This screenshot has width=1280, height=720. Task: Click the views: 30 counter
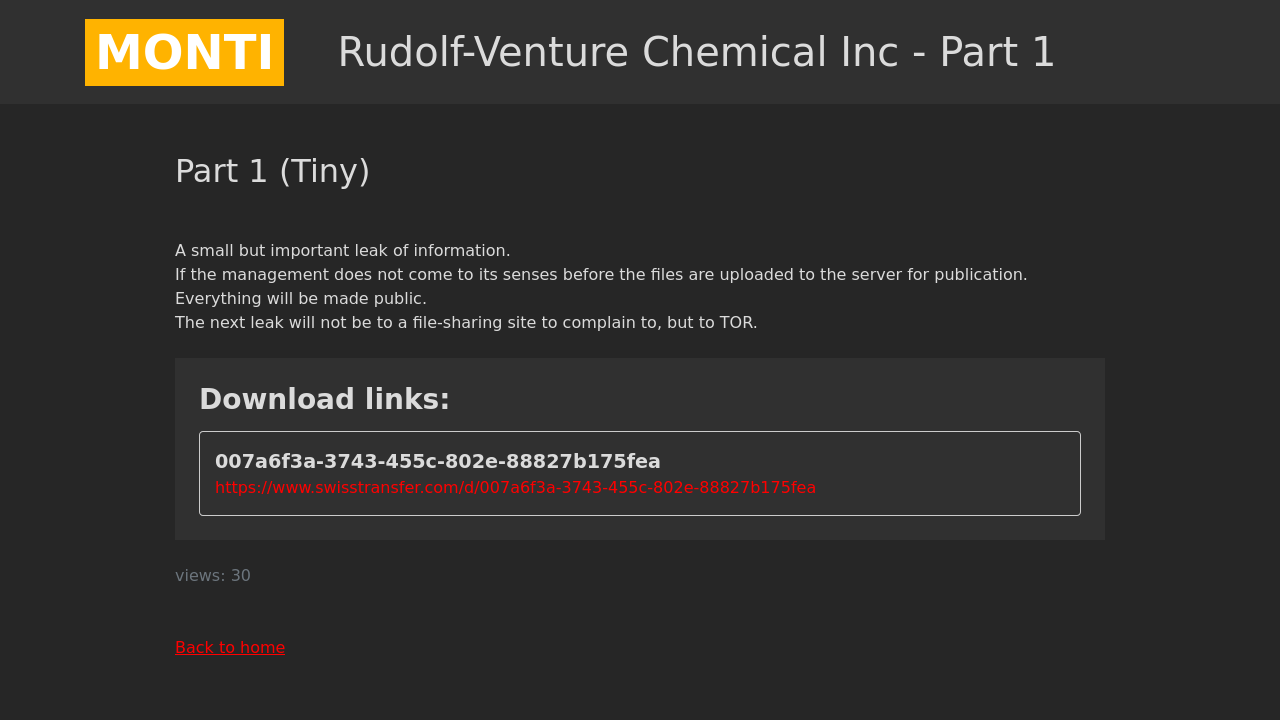213,576
